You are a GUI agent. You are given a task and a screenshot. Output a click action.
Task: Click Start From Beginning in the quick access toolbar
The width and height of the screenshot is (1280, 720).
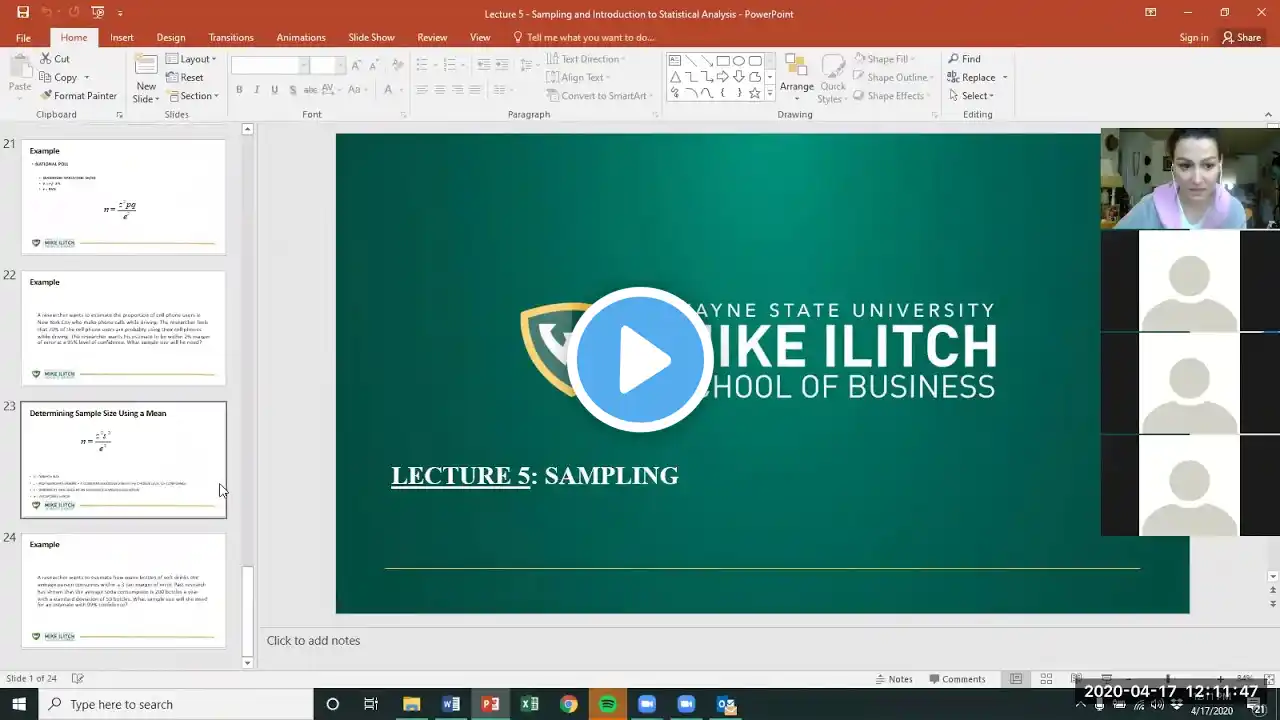coord(97,13)
